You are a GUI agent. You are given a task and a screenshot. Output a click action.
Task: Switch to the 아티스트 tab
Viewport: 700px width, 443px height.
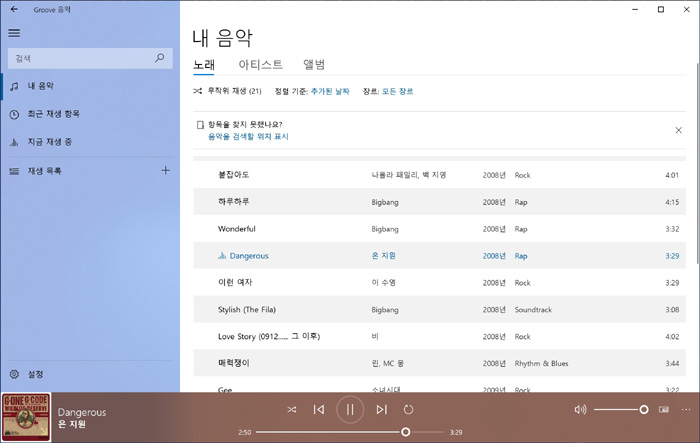pyautogui.click(x=260, y=65)
